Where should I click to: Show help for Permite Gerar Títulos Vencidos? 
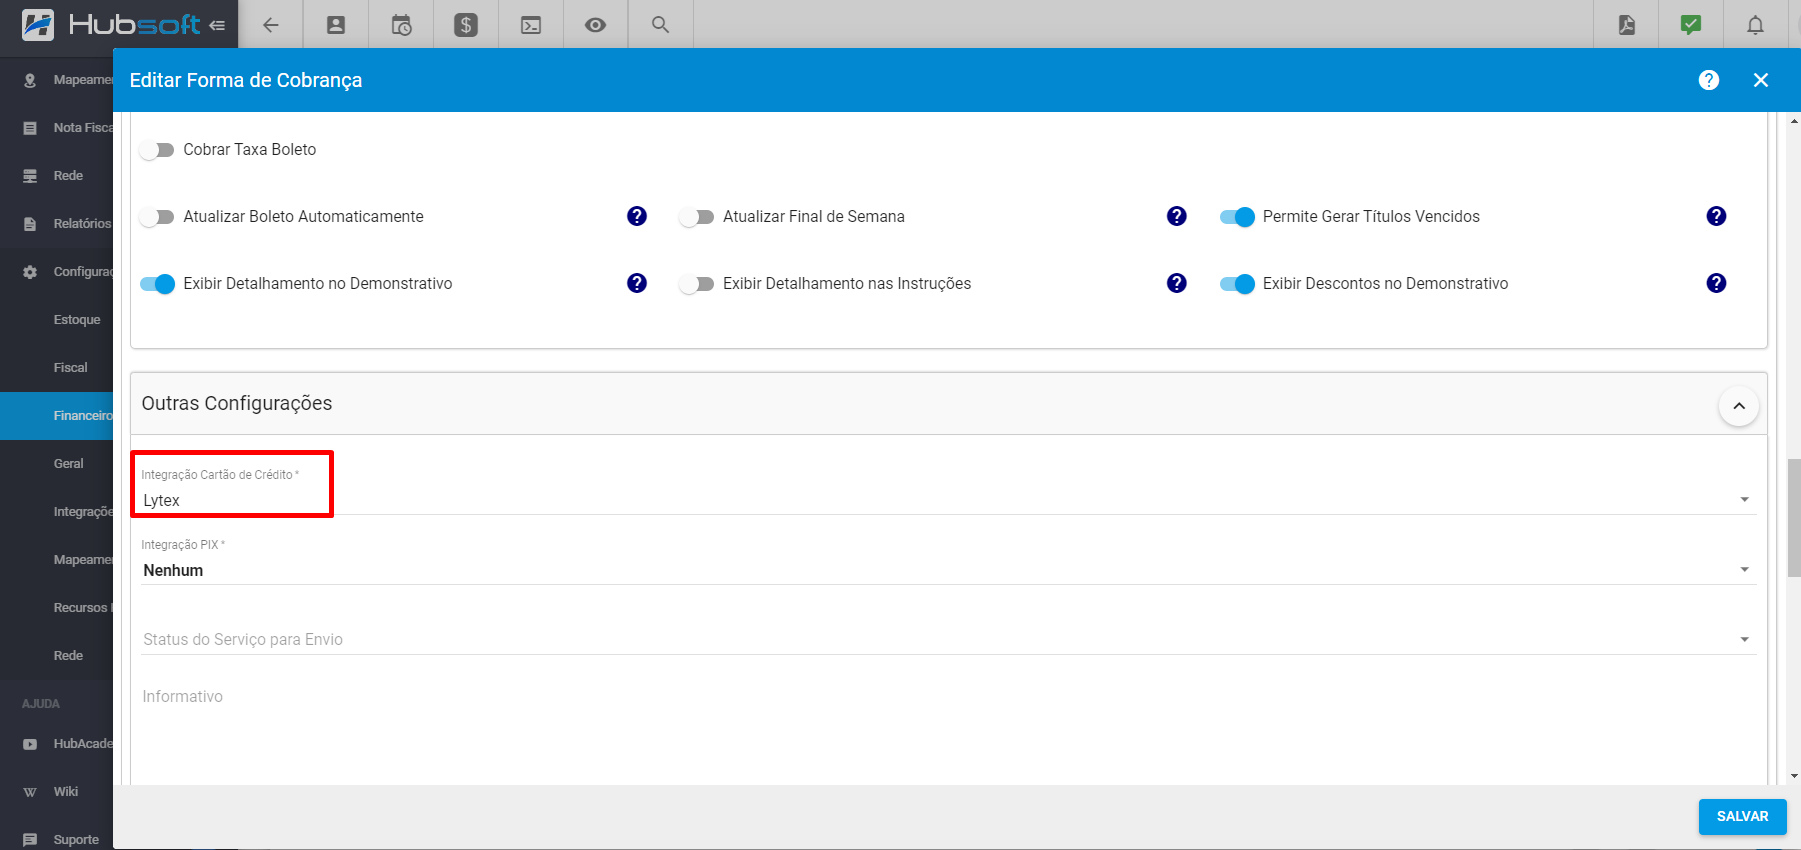1717,216
